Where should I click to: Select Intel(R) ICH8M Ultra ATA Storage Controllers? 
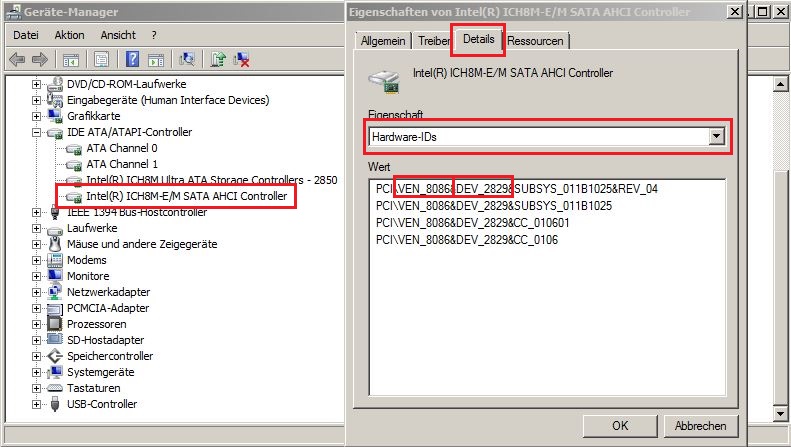pos(211,180)
